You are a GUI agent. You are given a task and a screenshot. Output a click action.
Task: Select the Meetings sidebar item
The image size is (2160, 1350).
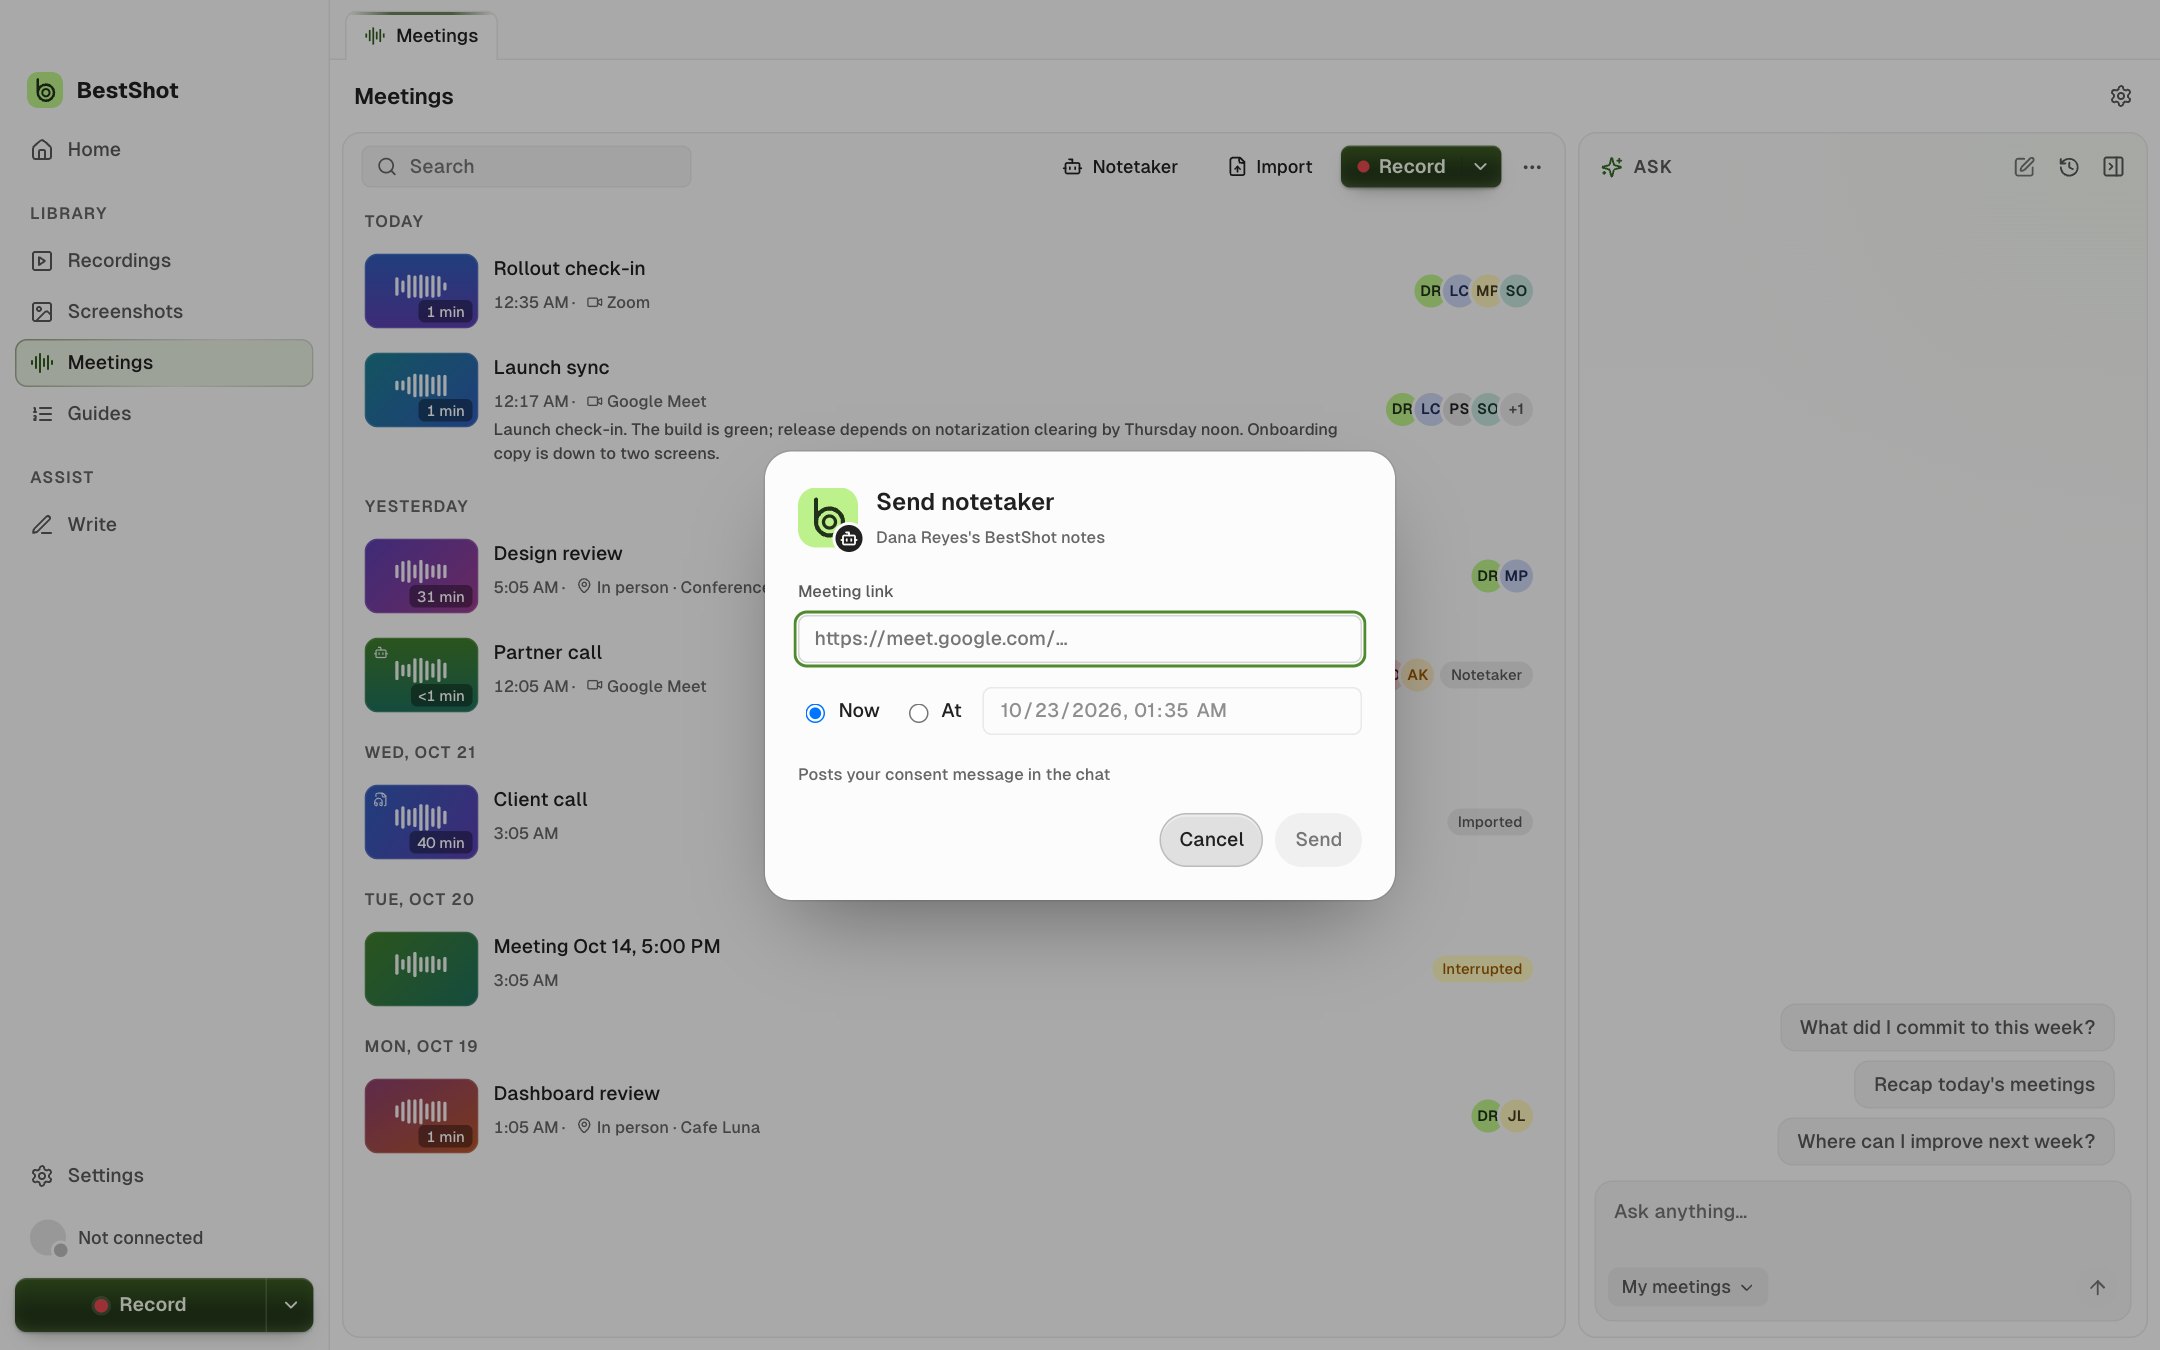tap(164, 362)
